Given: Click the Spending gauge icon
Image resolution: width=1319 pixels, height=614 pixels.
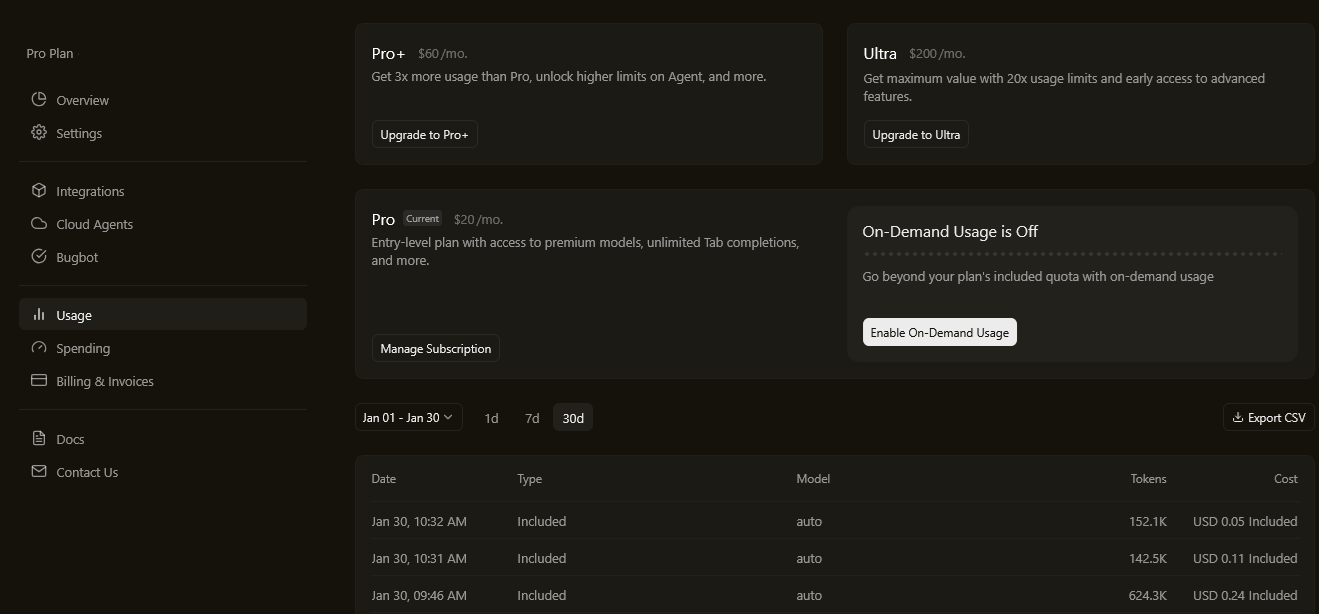Looking at the screenshot, I should [x=39, y=348].
